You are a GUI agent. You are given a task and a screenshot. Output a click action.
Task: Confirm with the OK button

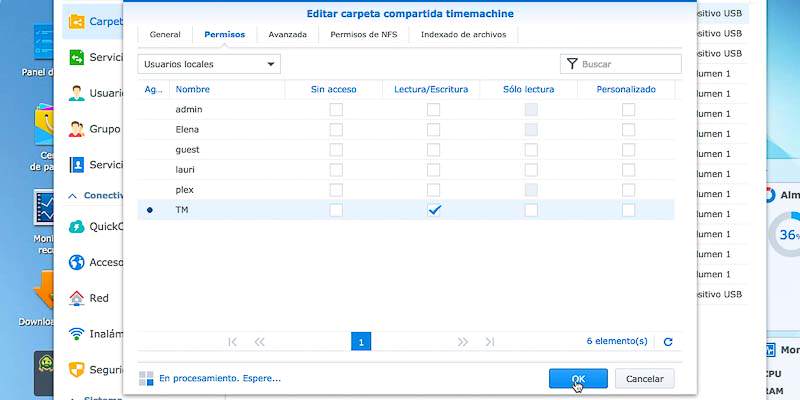point(578,379)
